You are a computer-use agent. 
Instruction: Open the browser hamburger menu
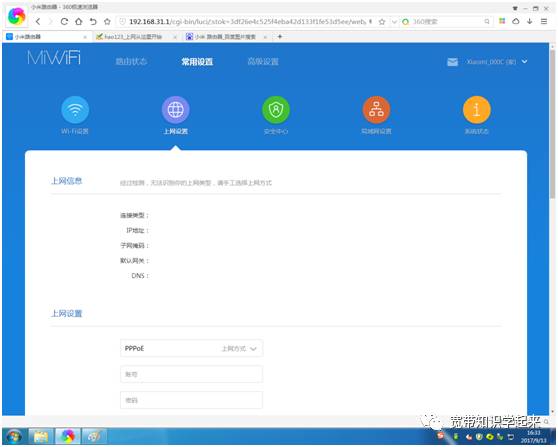(544, 21)
